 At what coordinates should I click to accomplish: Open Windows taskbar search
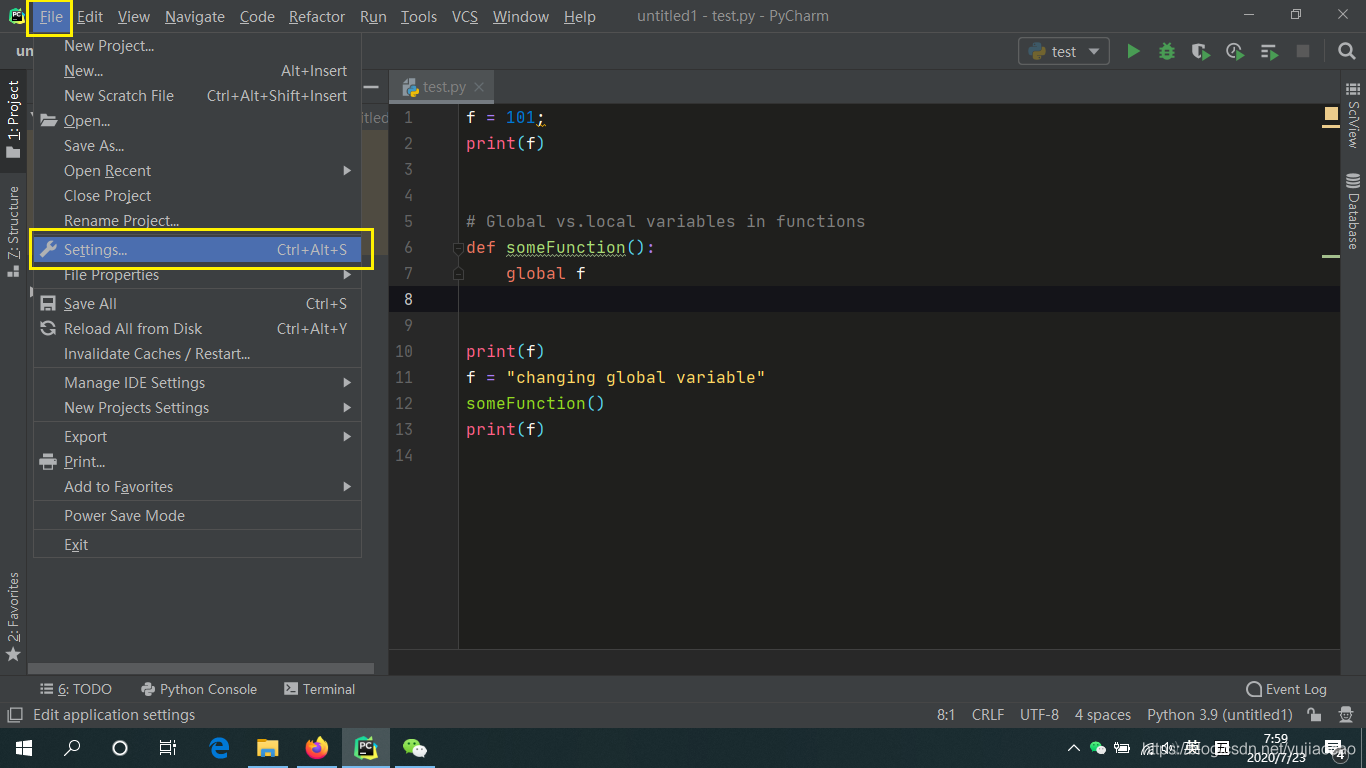tap(72, 748)
